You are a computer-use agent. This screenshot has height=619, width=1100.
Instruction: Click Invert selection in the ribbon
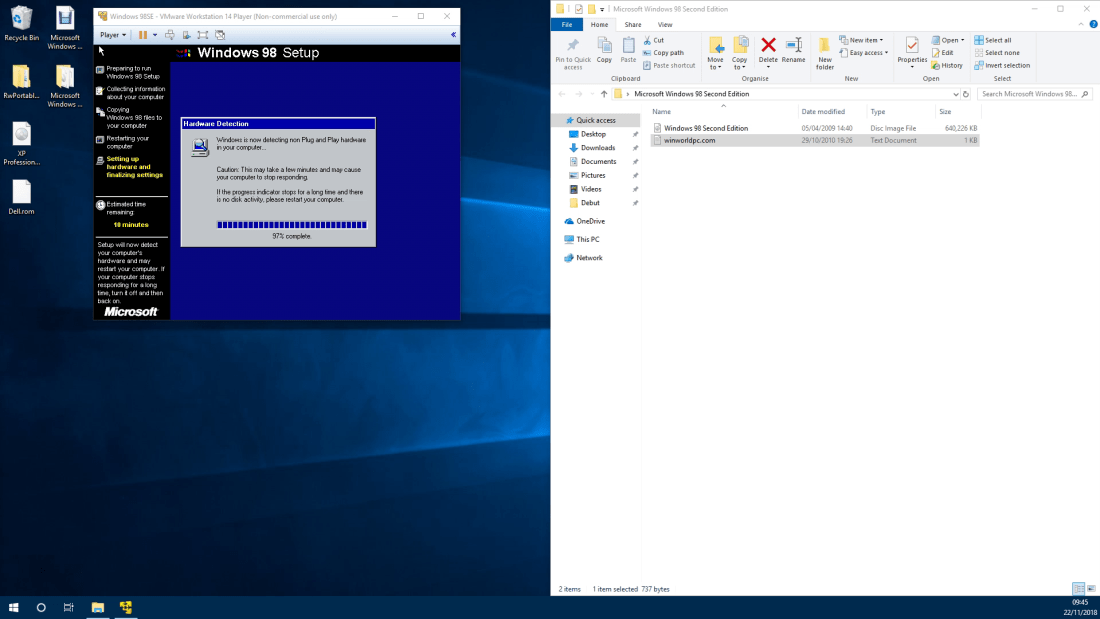(x=1002, y=65)
